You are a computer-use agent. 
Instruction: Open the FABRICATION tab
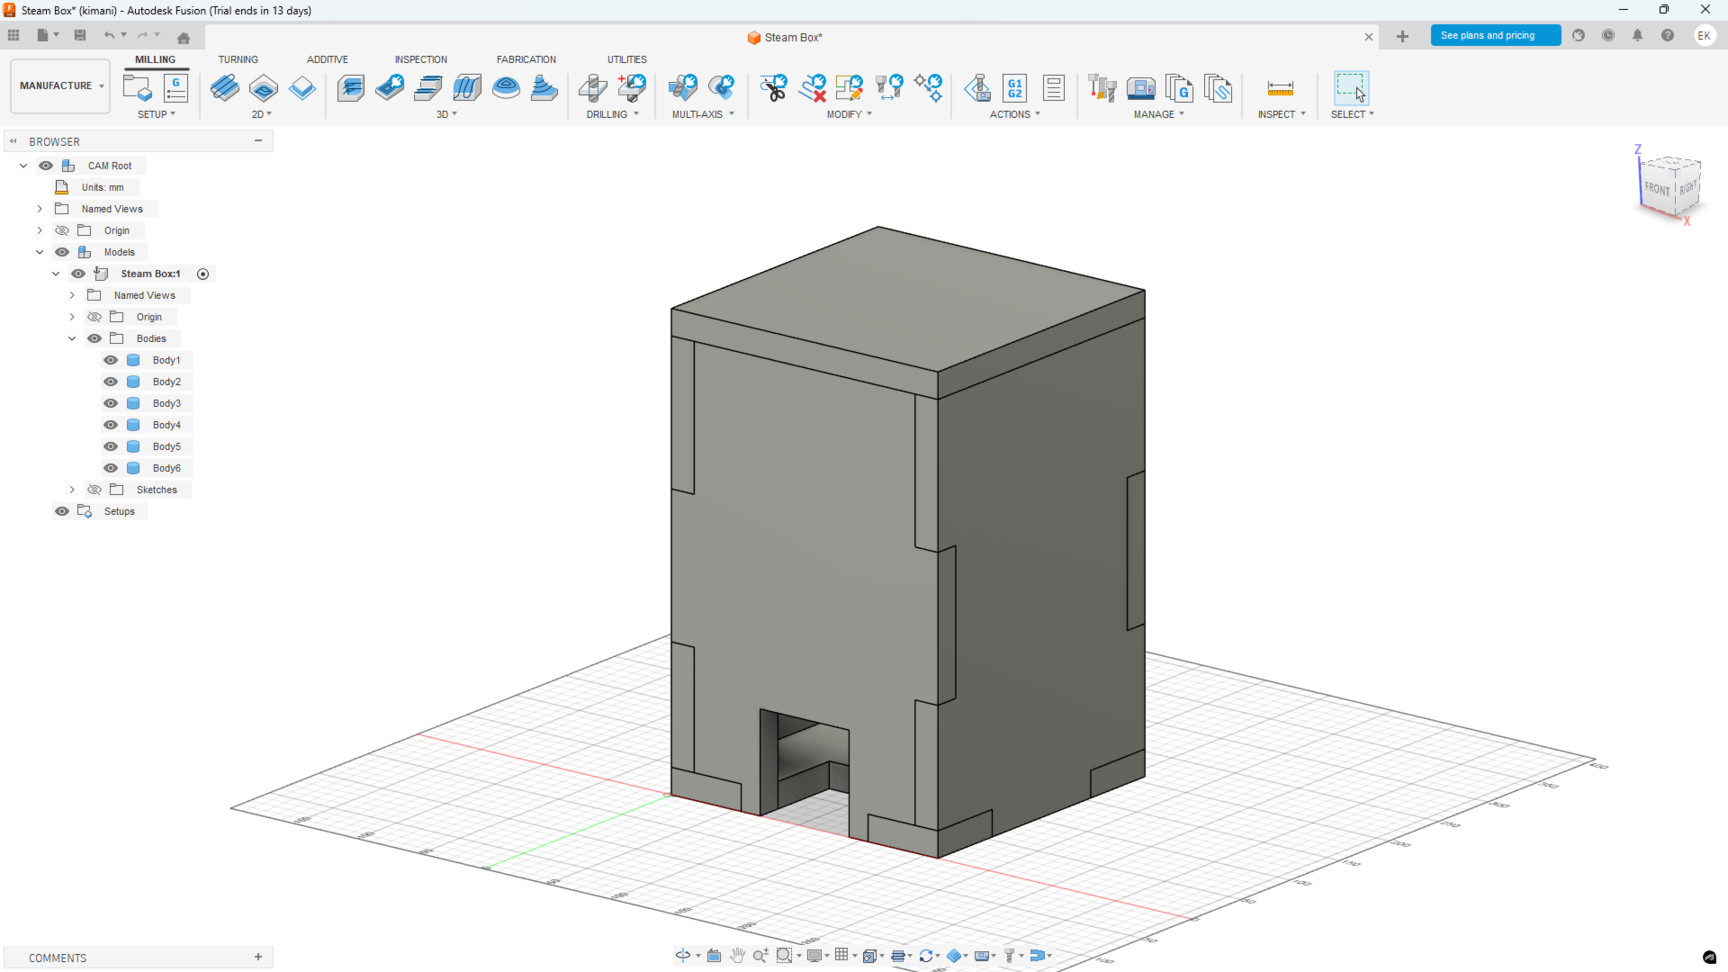pos(526,60)
